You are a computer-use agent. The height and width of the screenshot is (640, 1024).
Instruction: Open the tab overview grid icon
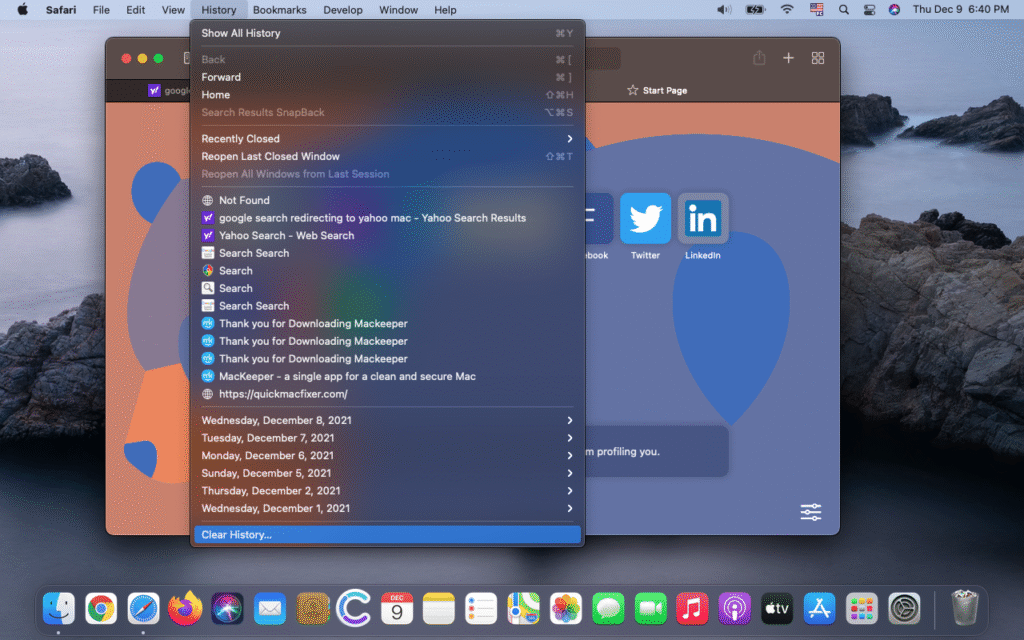[x=817, y=58]
